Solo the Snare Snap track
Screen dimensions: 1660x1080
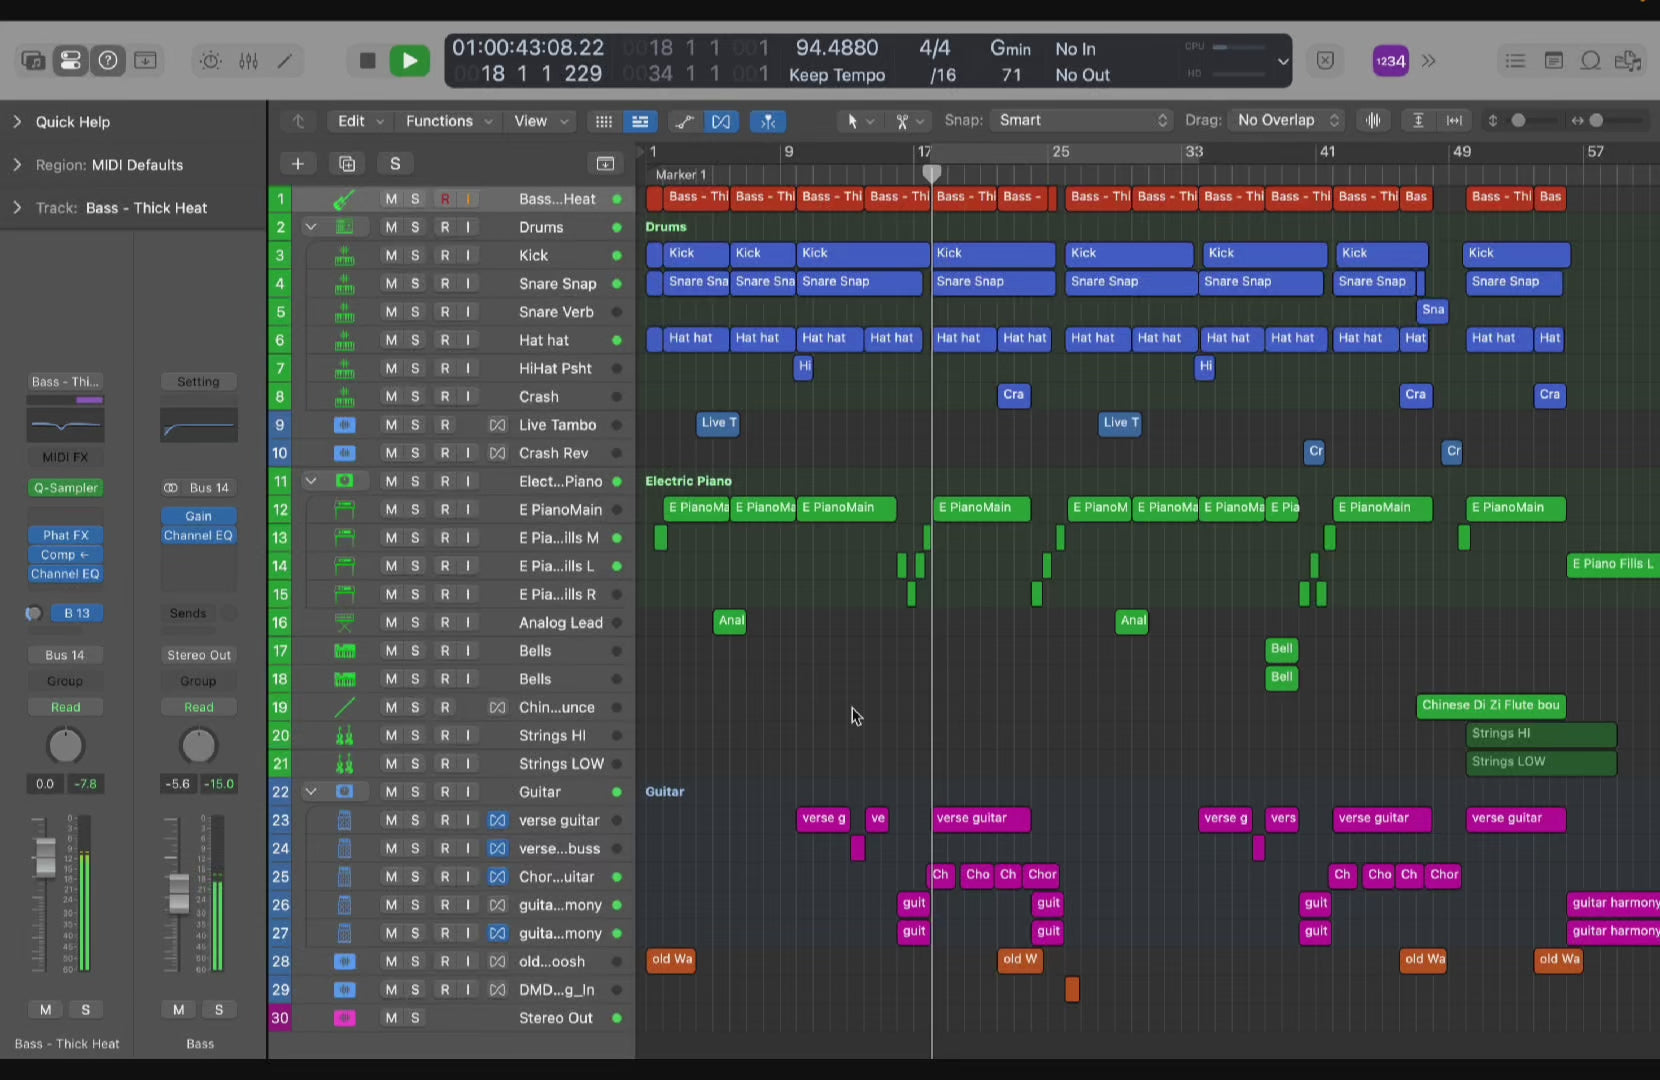415,284
